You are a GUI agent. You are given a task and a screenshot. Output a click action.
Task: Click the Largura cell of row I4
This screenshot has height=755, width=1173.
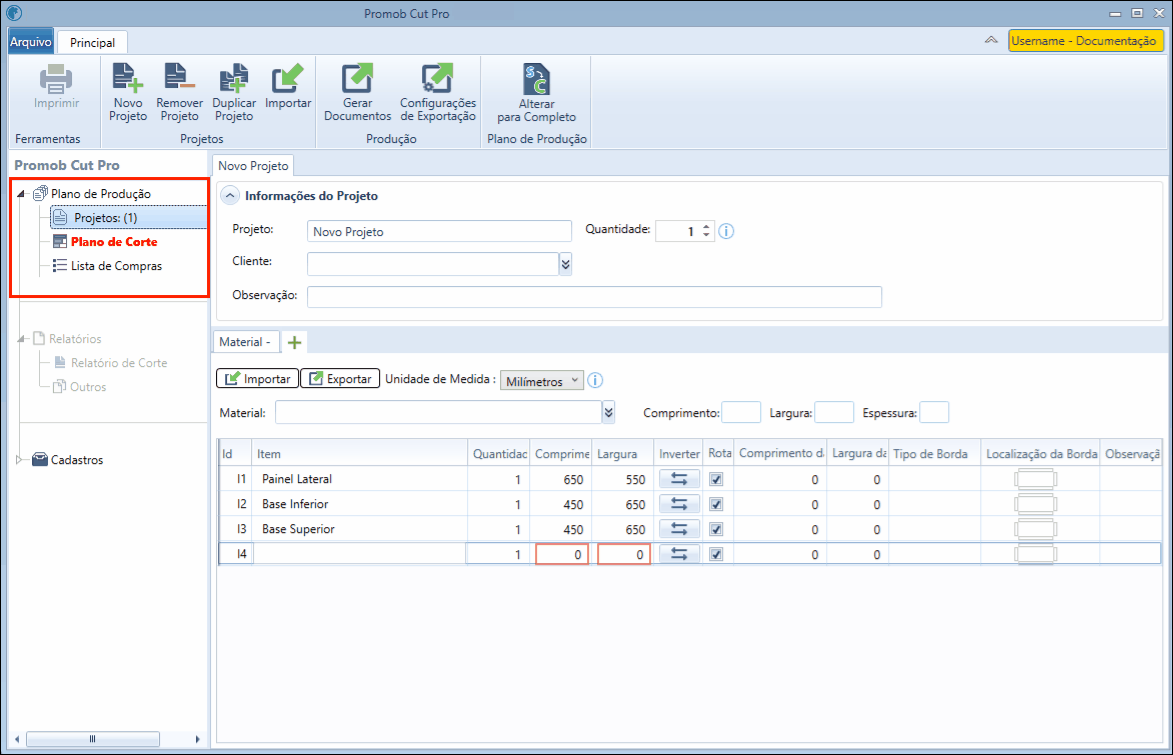(624, 554)
